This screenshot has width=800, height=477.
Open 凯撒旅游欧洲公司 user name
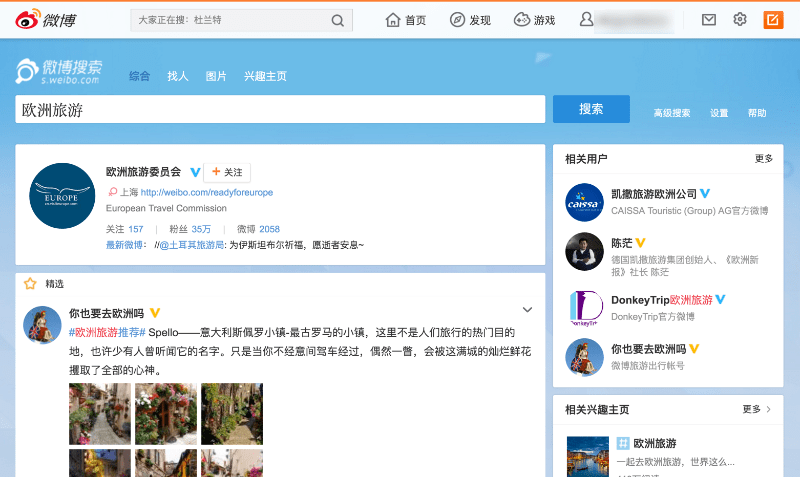[654, 194]
